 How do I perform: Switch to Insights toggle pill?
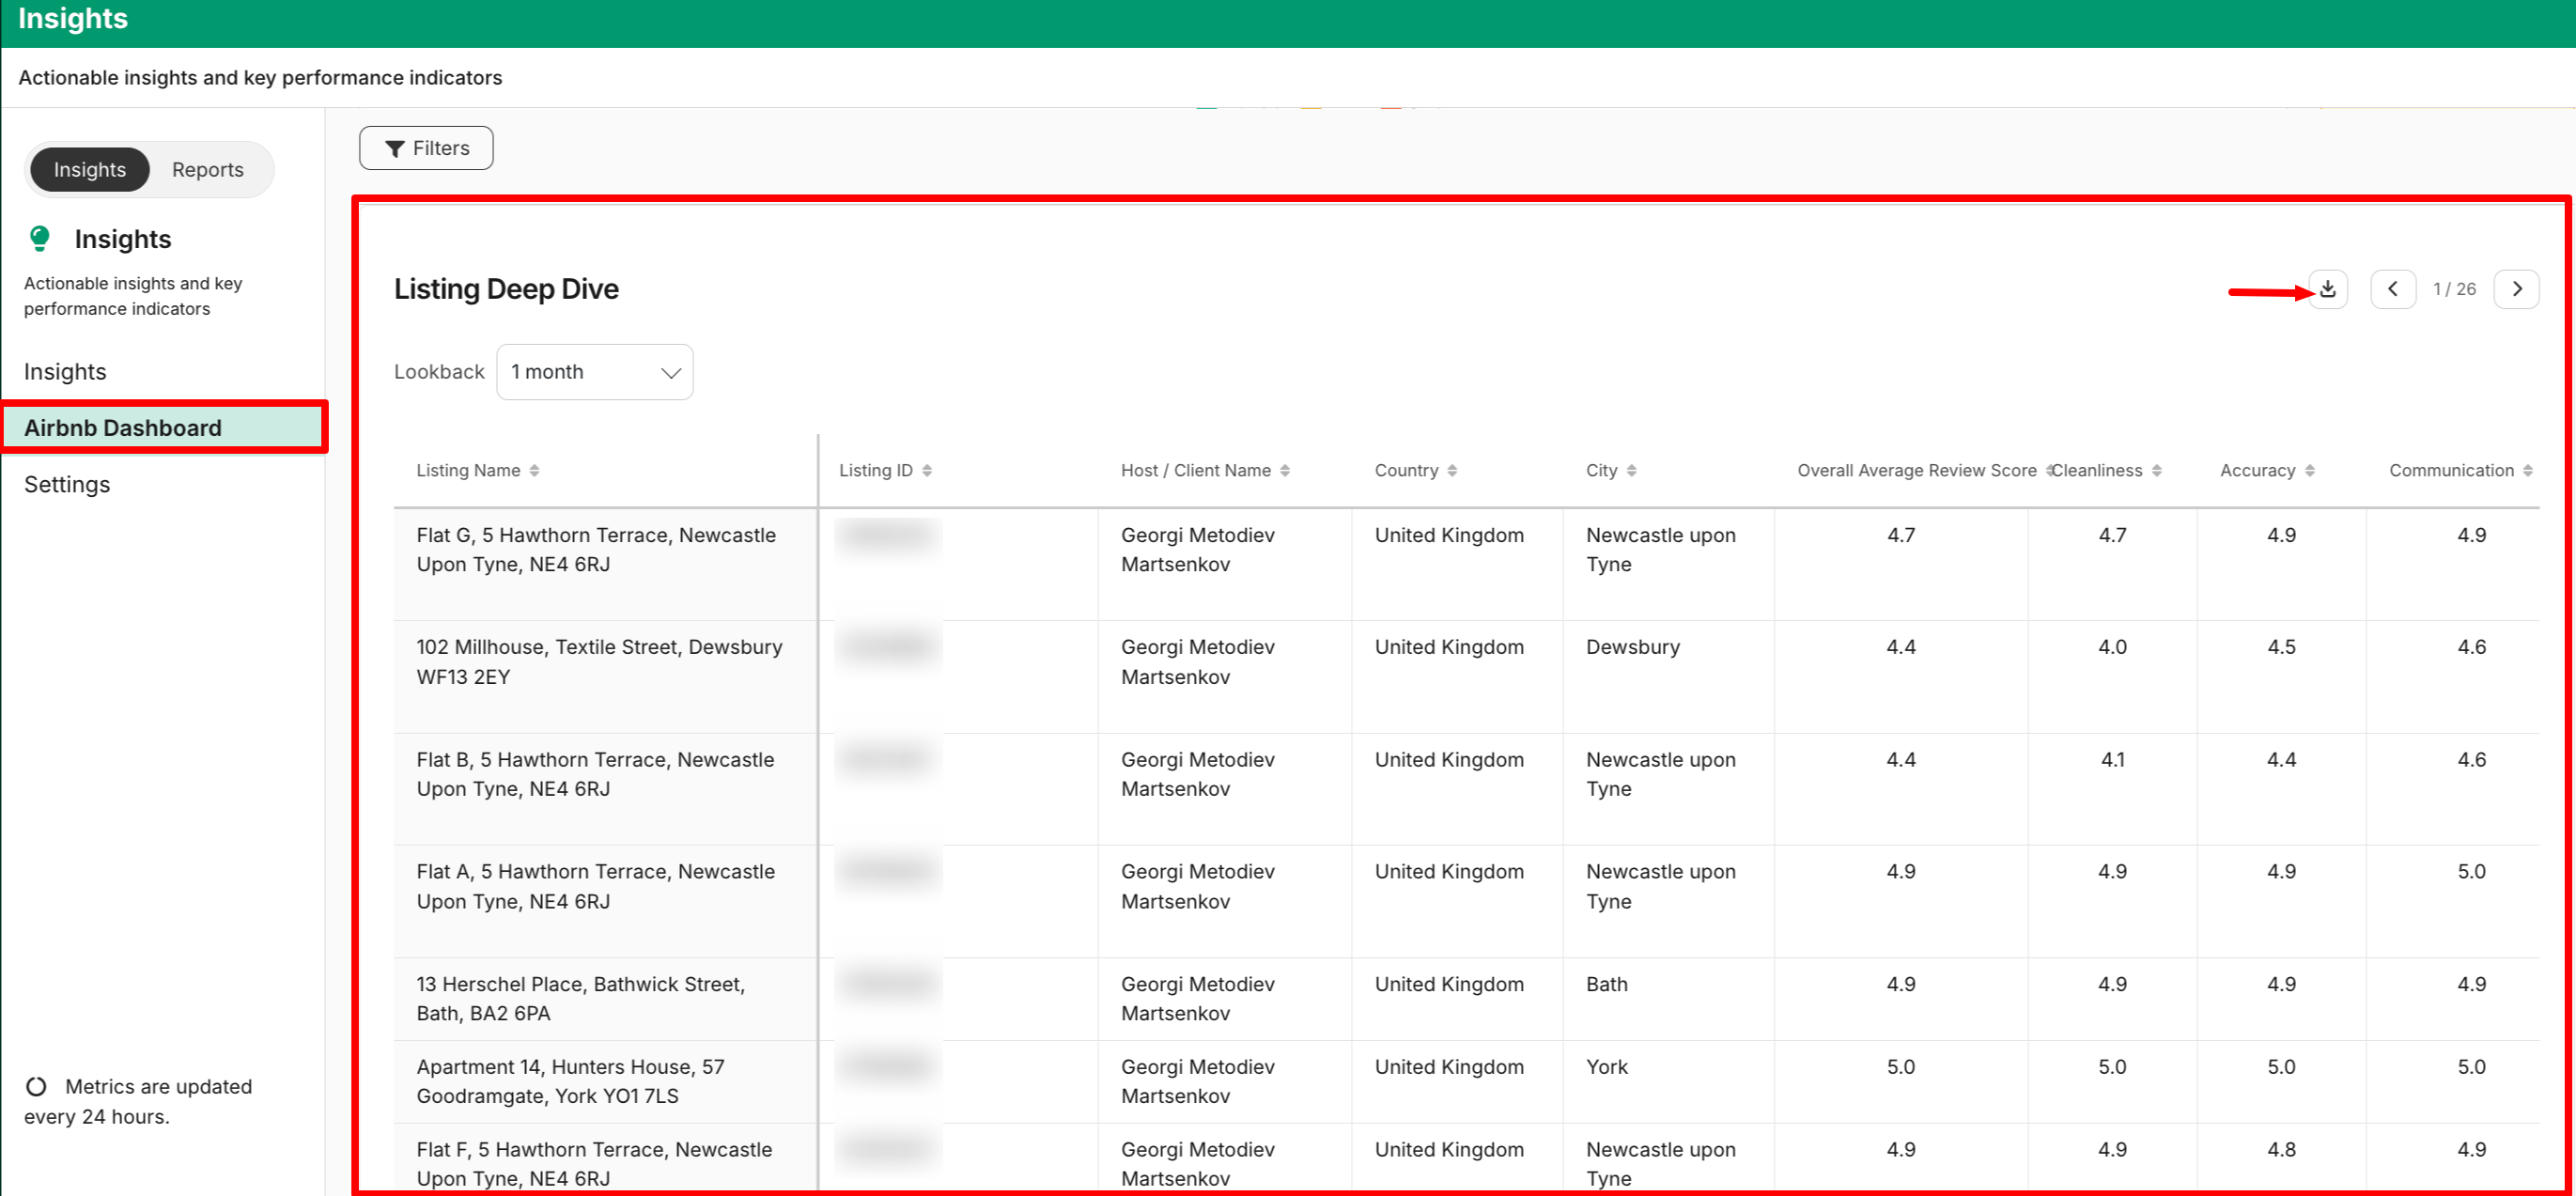pyautogui.click(x=89, y=170)
